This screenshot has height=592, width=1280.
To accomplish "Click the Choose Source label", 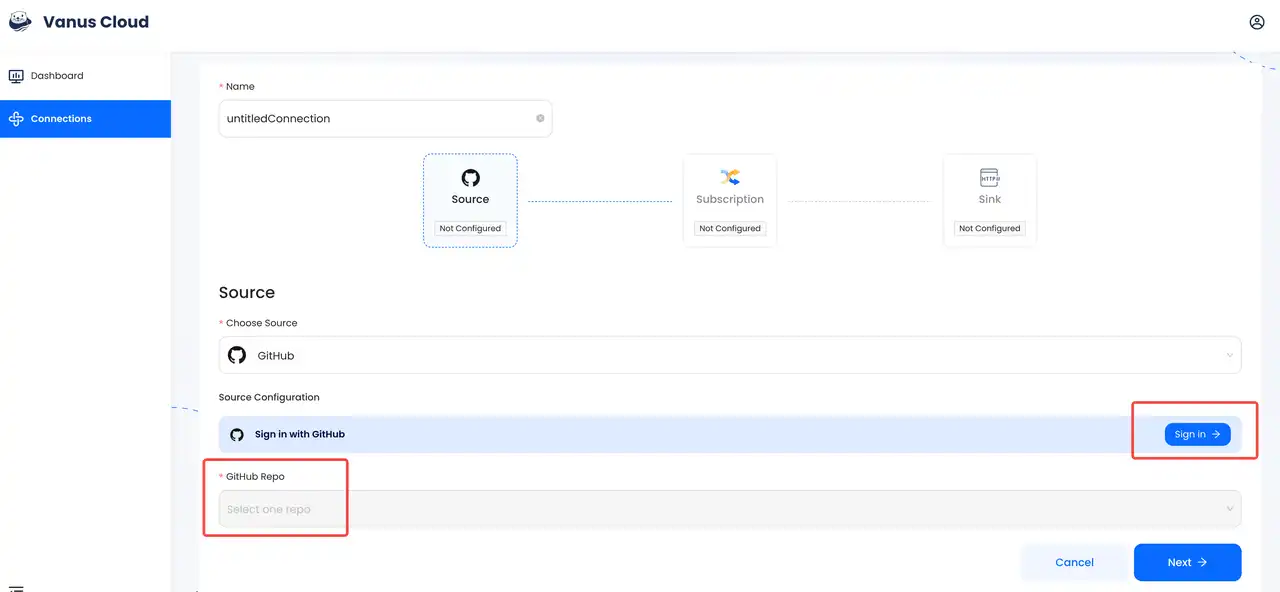I will (x=261, y=323).
